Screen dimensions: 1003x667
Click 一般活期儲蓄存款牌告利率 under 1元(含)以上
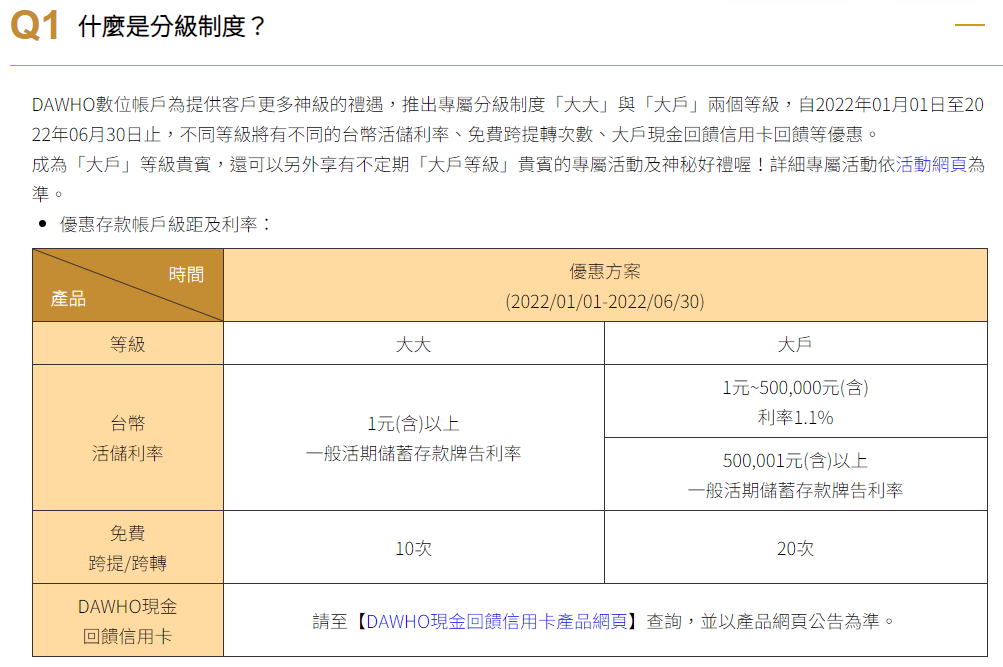click(x=413, y=453)
